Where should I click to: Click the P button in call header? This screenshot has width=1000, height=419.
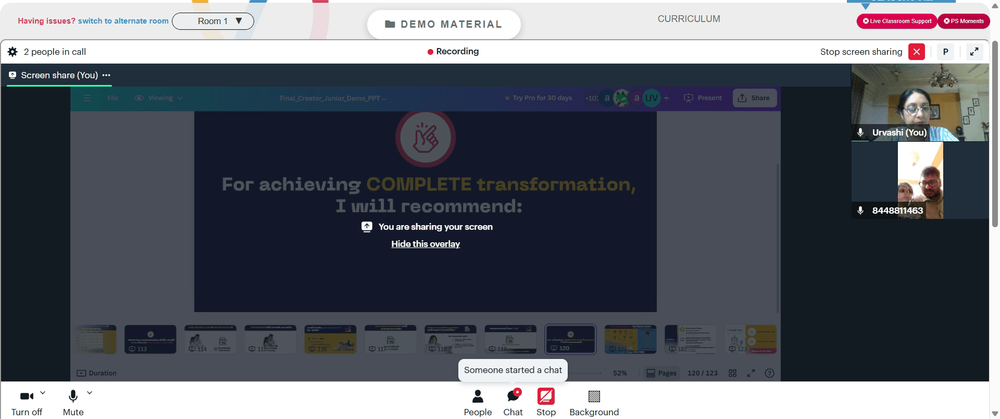[945, 52]
